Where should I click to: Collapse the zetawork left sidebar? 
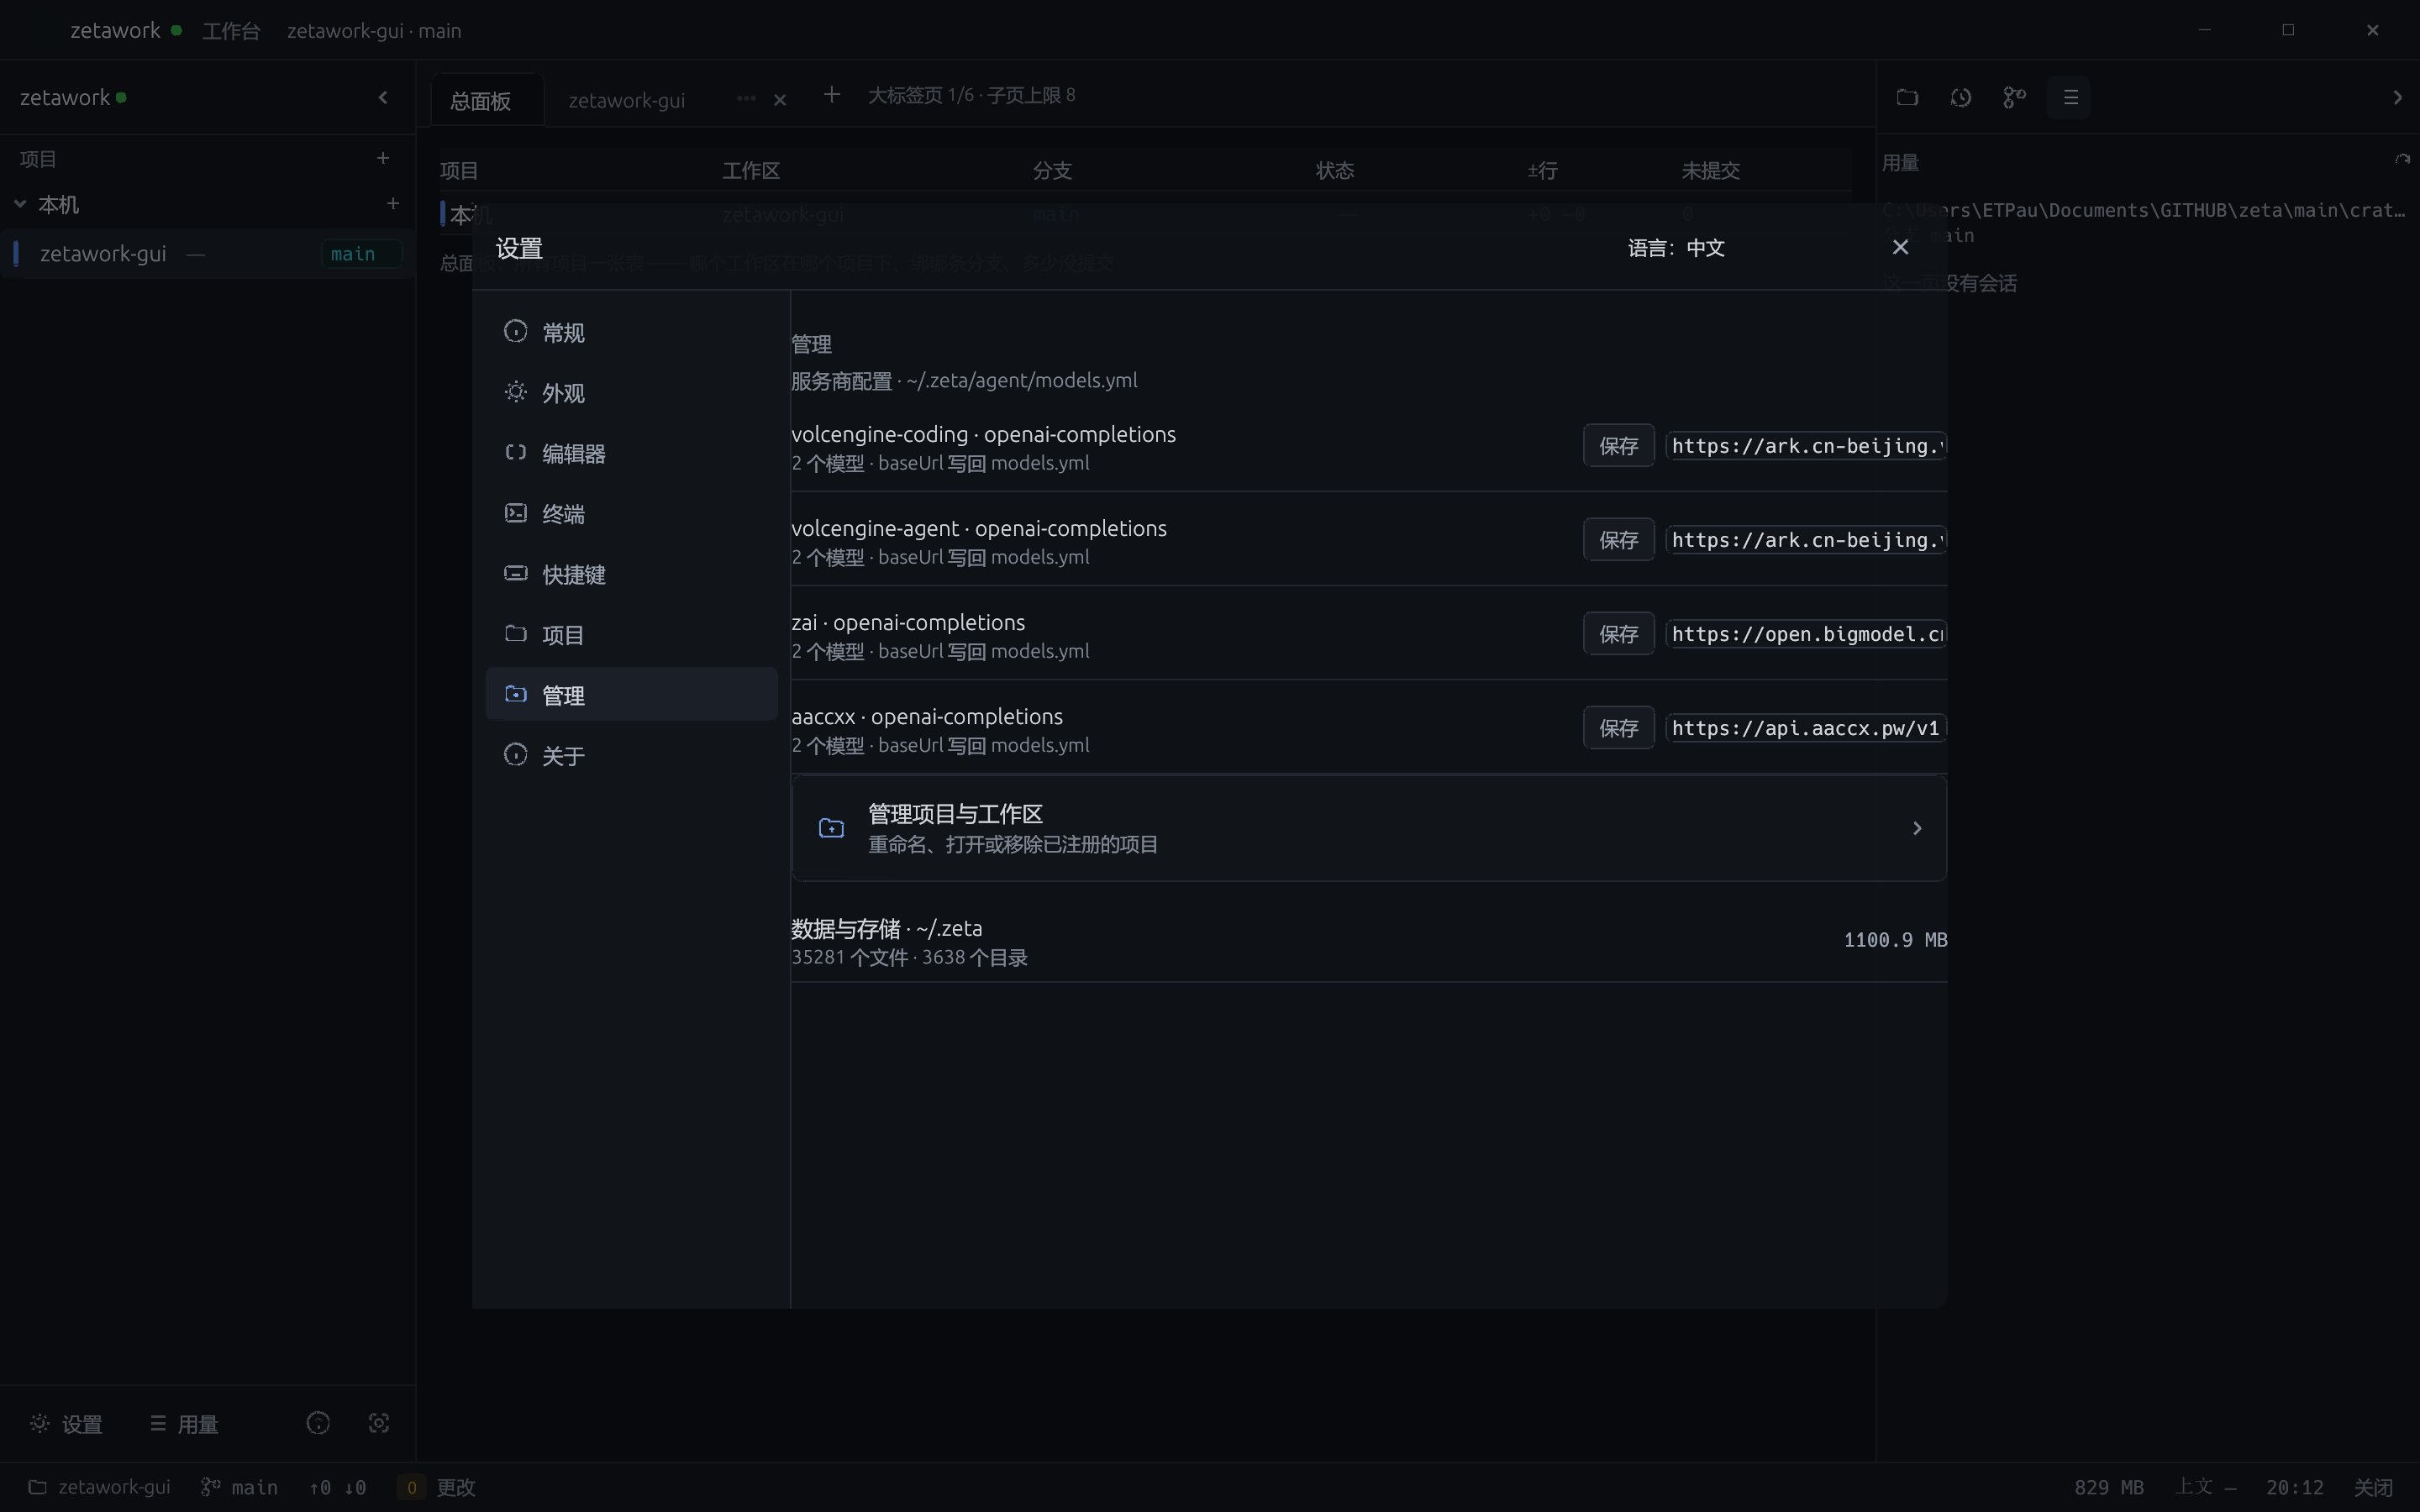point(383,97)
